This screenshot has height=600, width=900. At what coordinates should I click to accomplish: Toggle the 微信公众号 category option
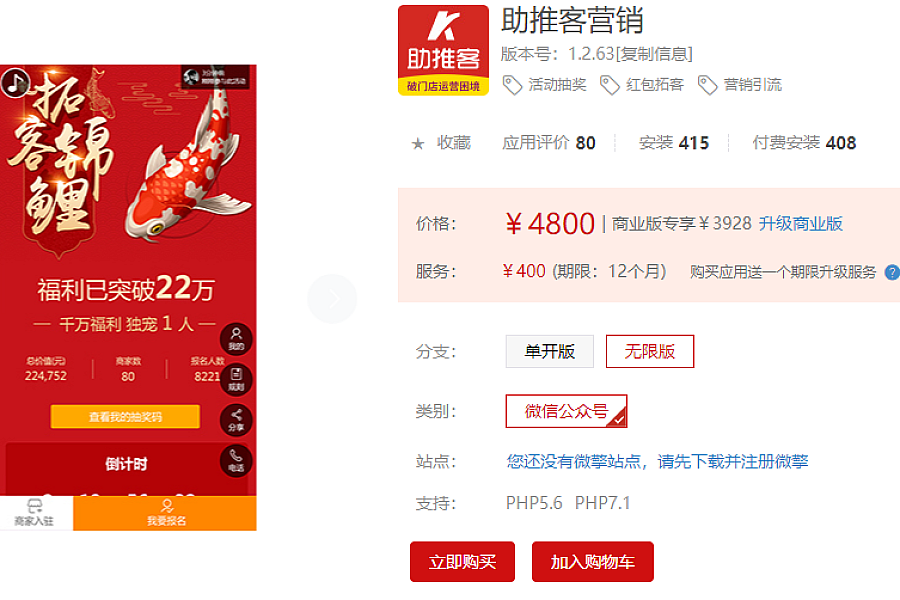coord(566,411)
